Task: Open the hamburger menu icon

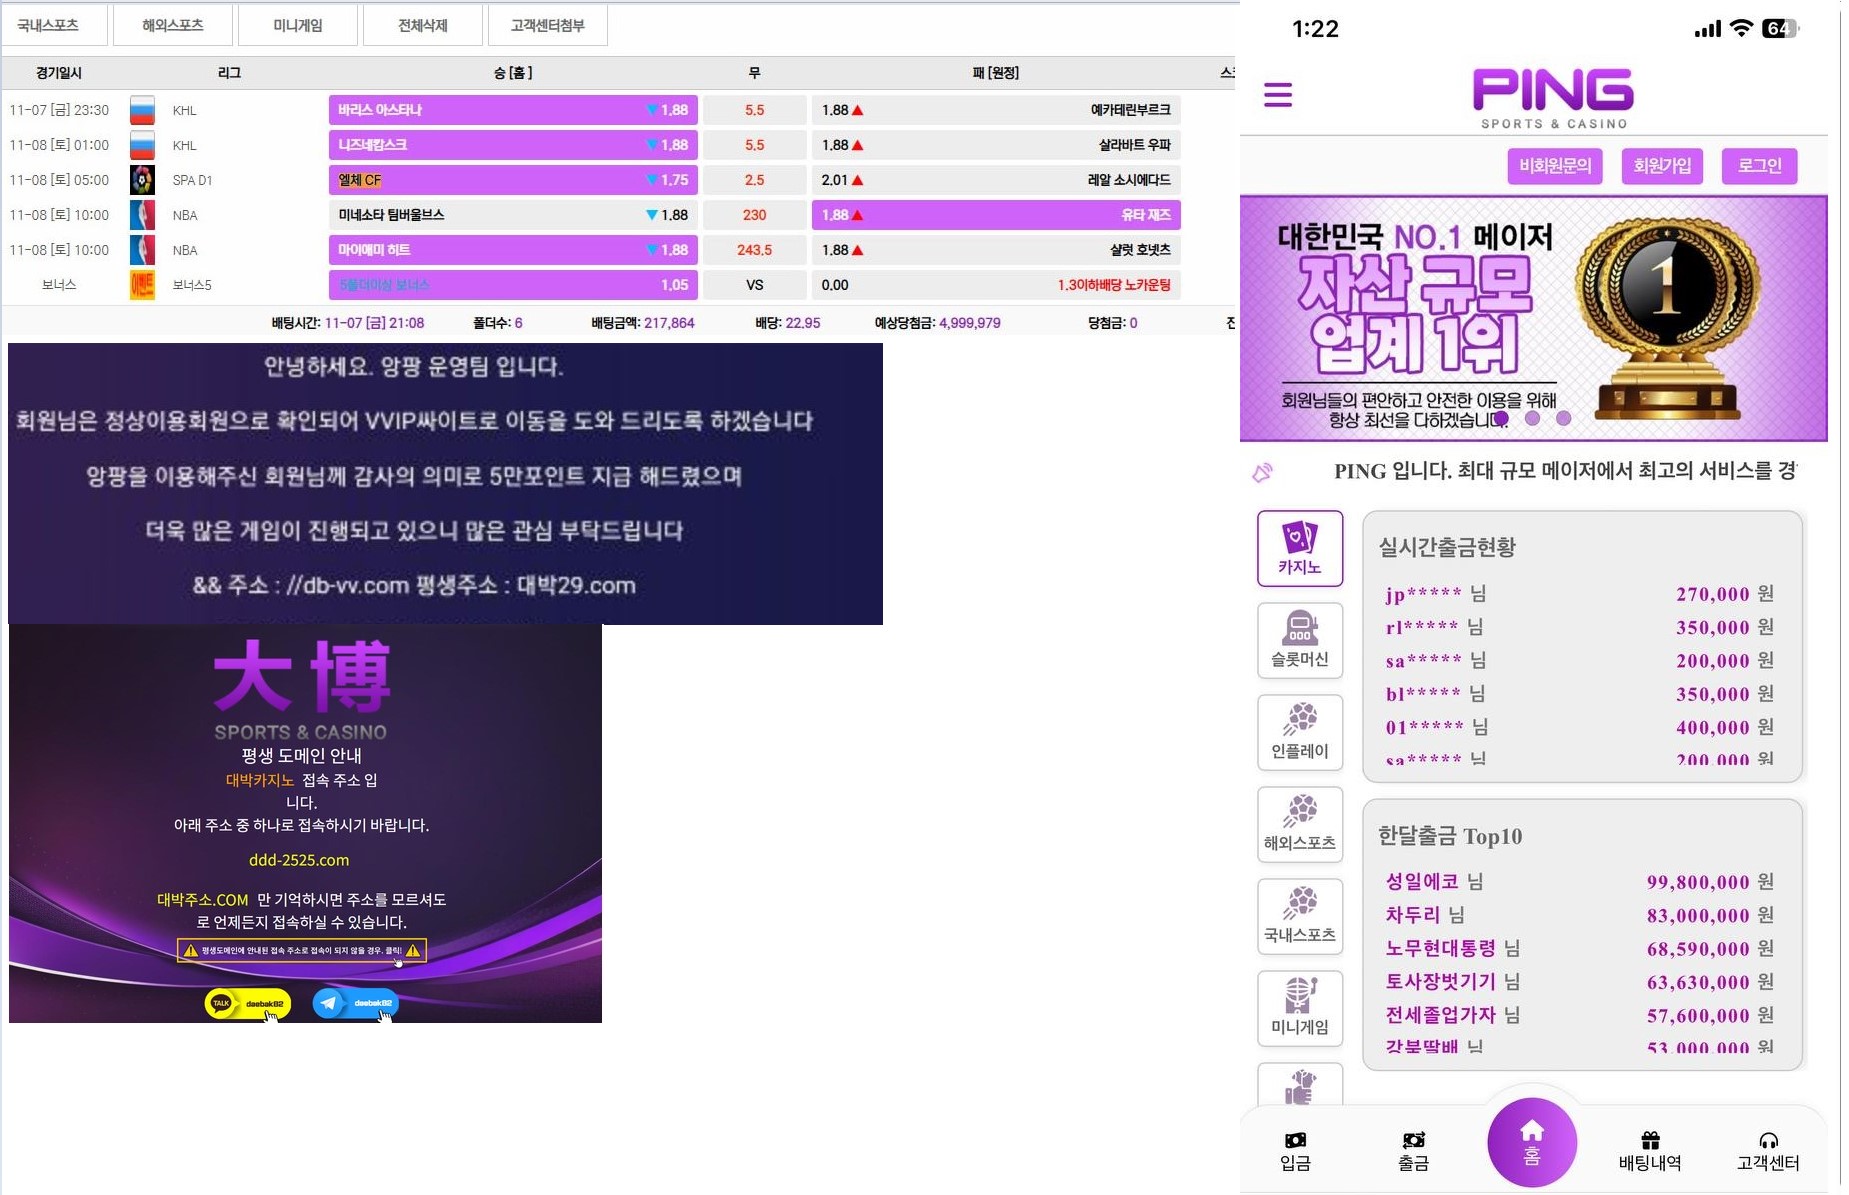Action: coord(1277,95)
